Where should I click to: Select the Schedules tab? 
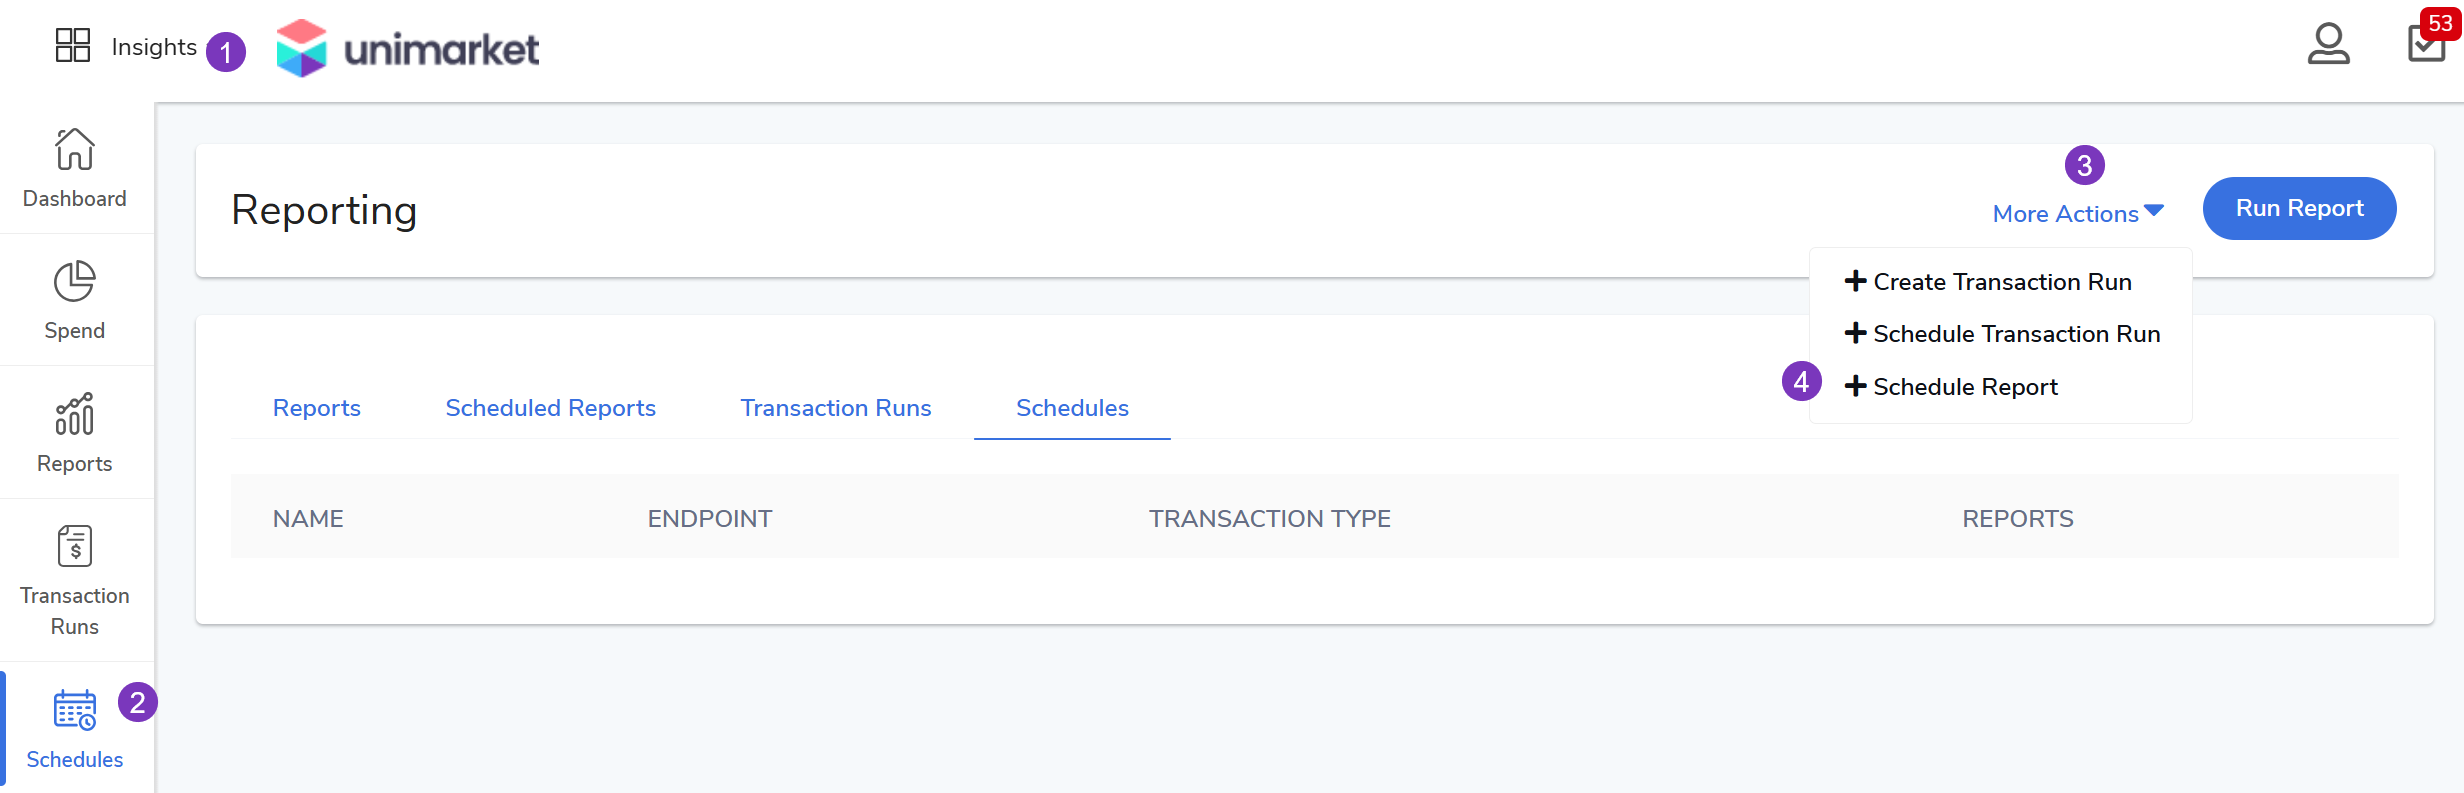(x=1072, y=408)
